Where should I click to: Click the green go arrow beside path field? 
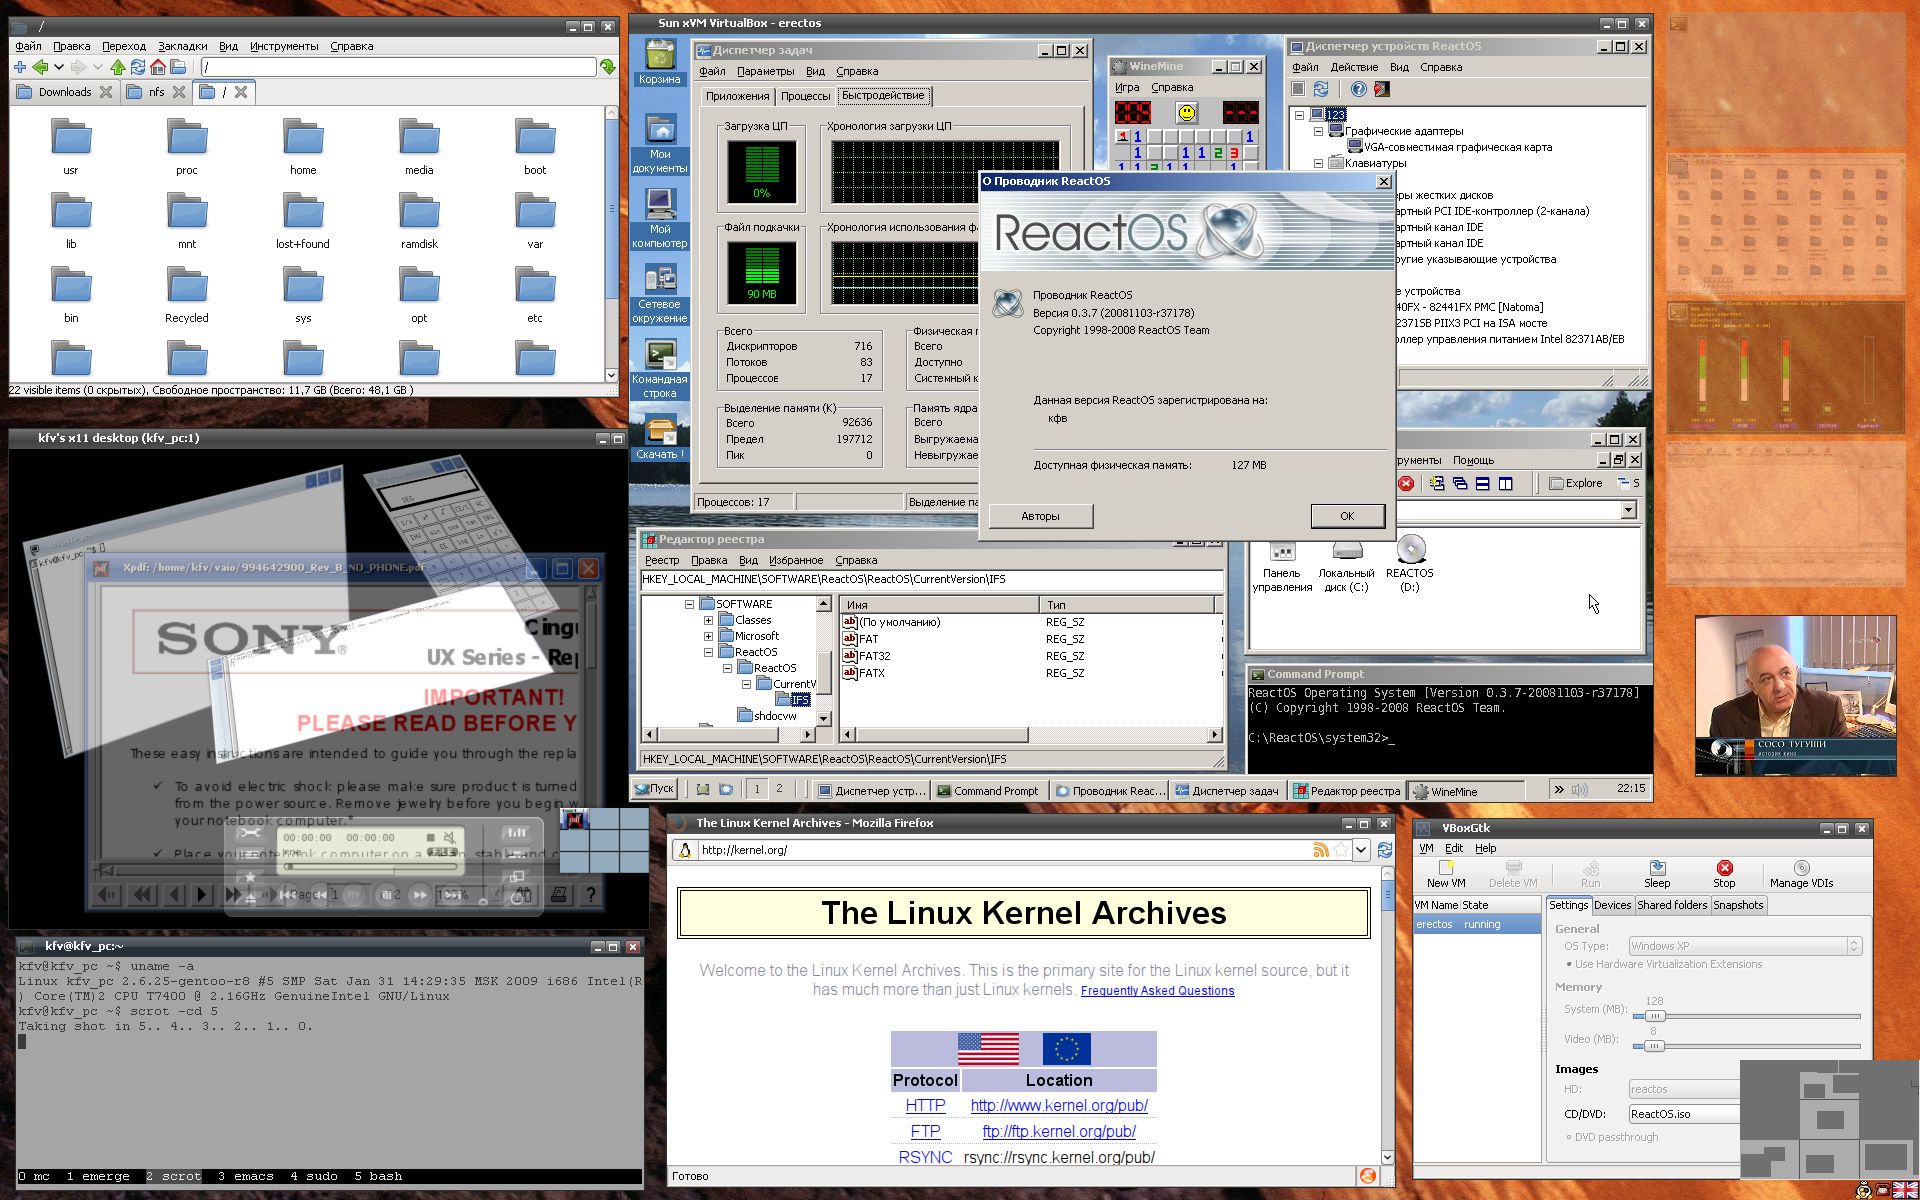click(608, 67)
